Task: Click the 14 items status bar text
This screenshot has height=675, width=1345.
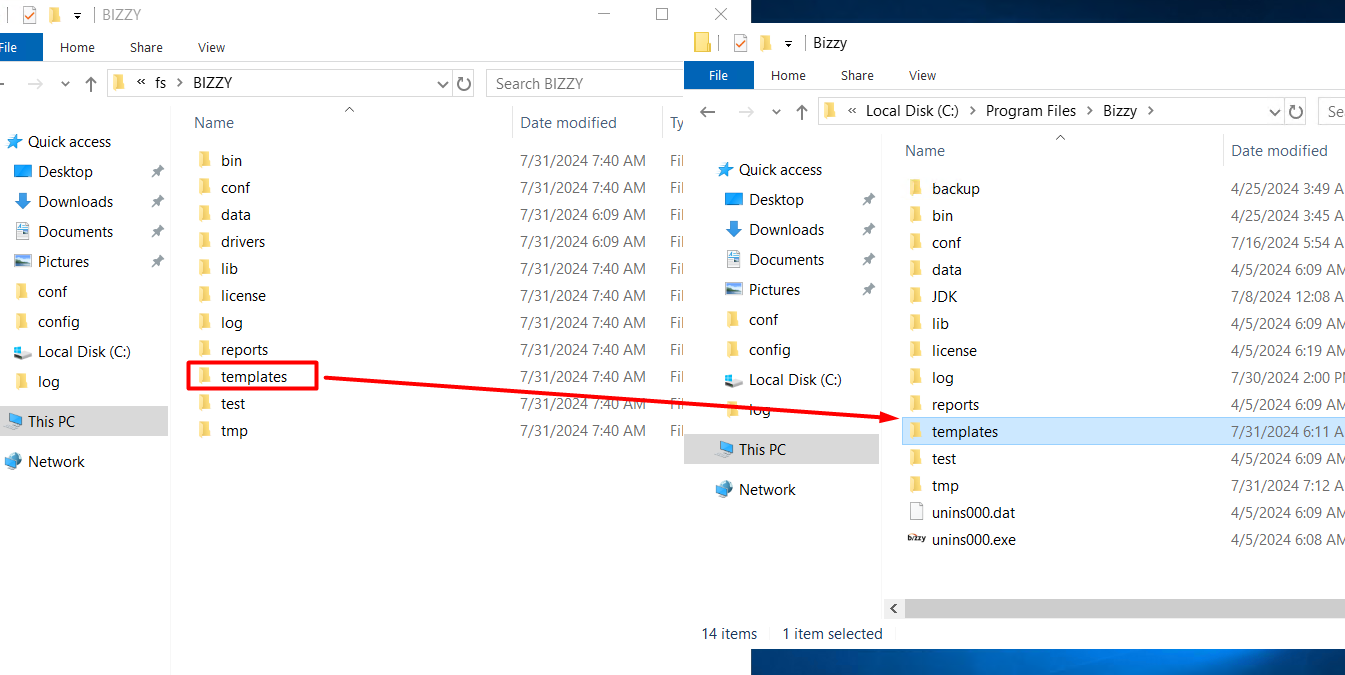Action: [x=729, y=634]
